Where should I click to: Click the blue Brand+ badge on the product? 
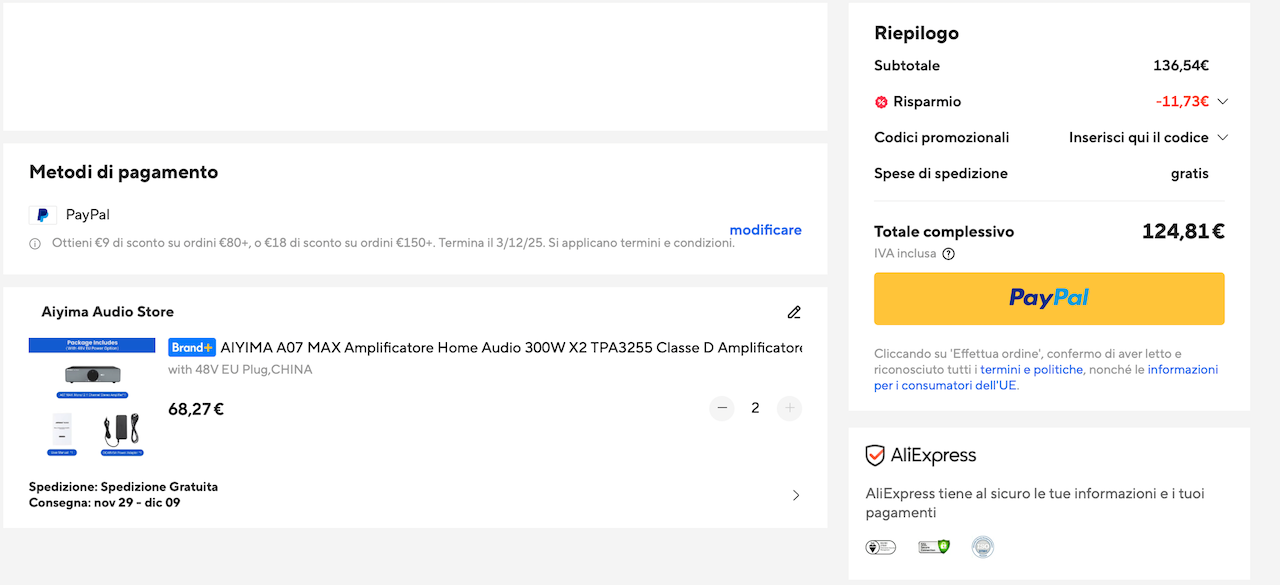(192, 347)
